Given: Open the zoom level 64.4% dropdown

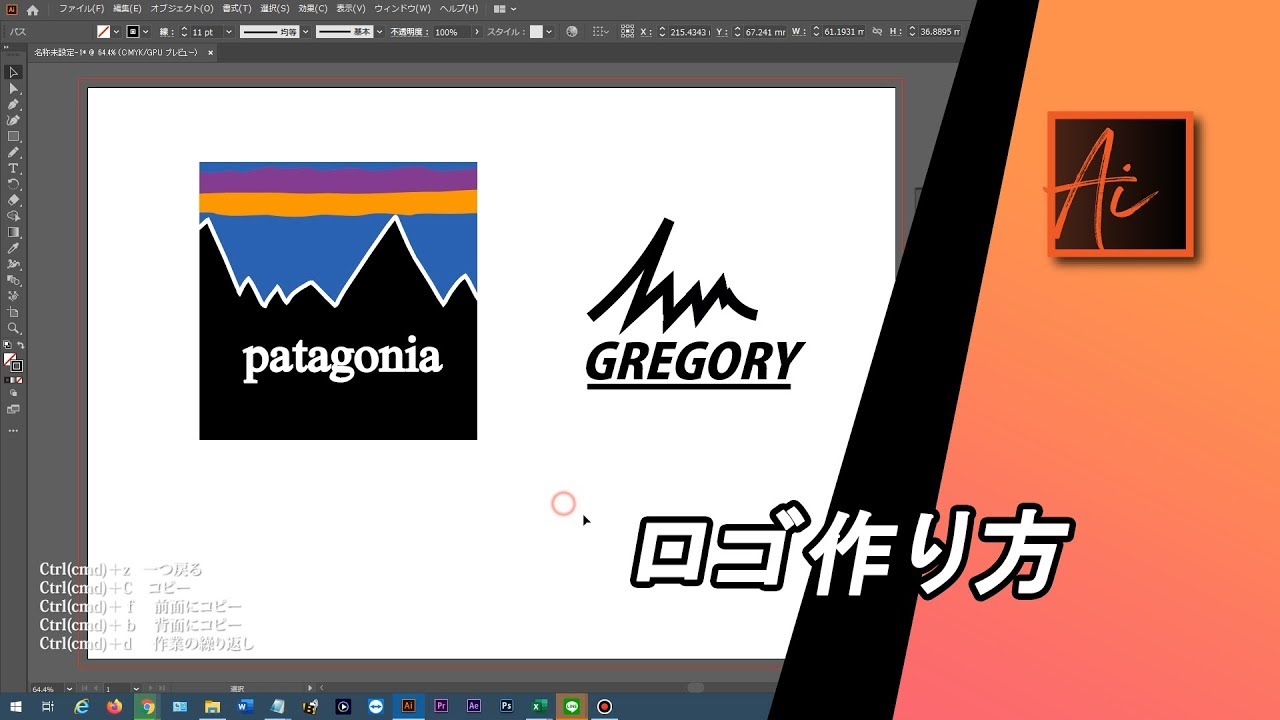Looking at the screenshot, I should tap(69, 689).
